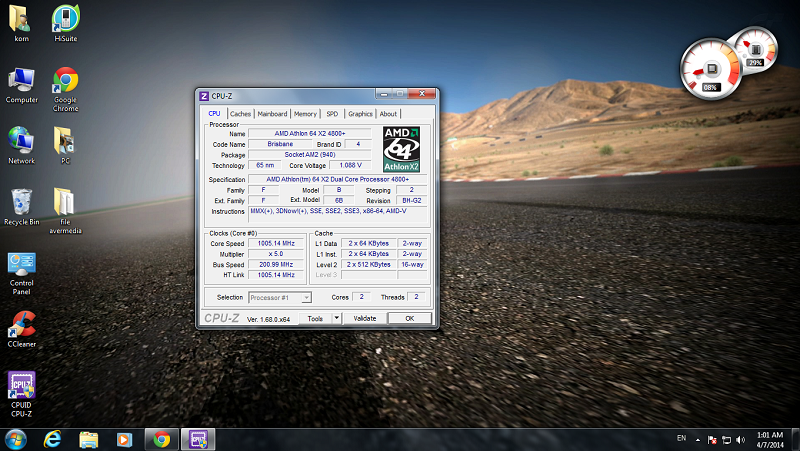Click the HT Link 1005.14 MHz value
This screenshot has width=800, height=451.
(276, 275)
